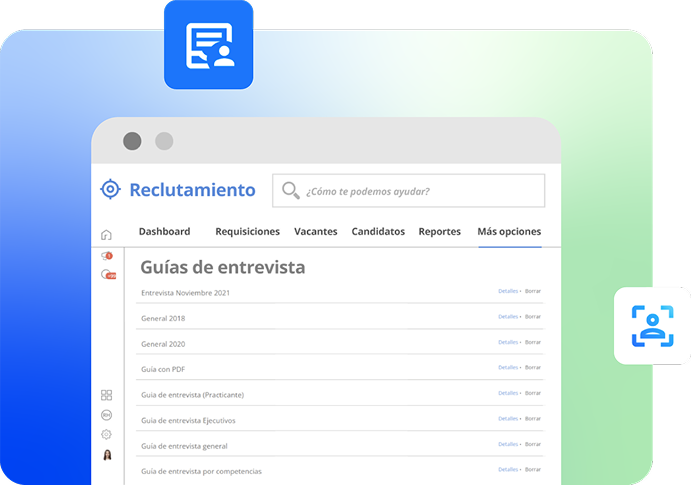Open Detalles for Guía con PDF
This screenshot has height=485, width=691.
pos(508,367)
